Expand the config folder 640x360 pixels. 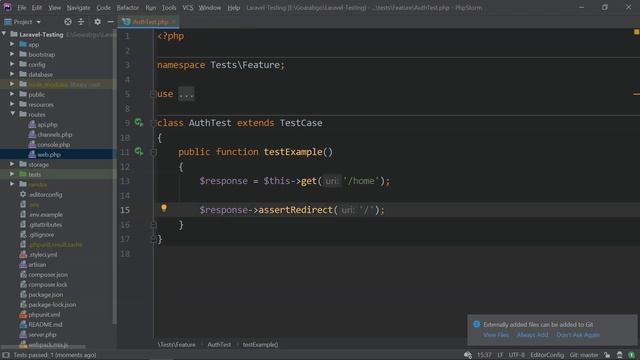(x=12, y=64)
